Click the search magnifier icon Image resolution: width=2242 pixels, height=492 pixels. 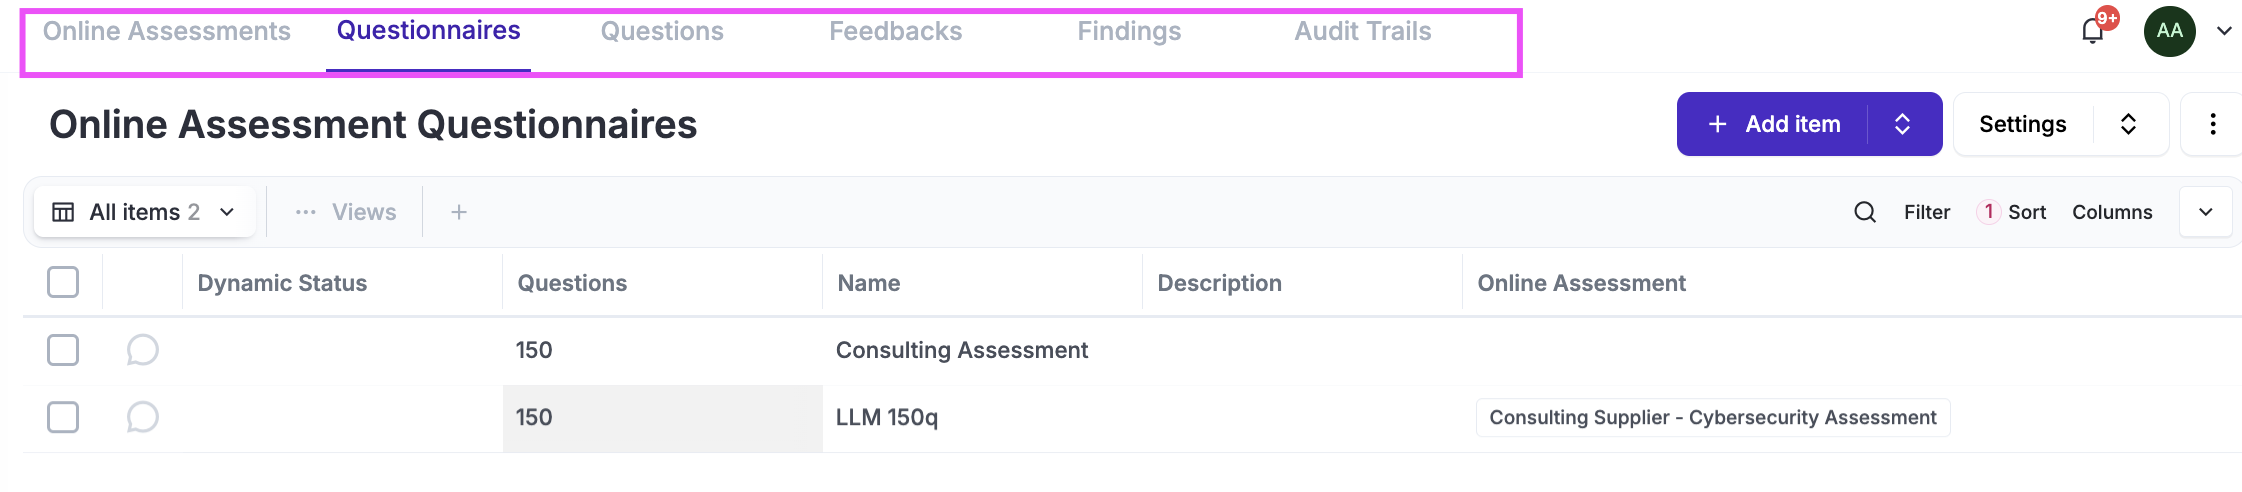click(1864, 212)
